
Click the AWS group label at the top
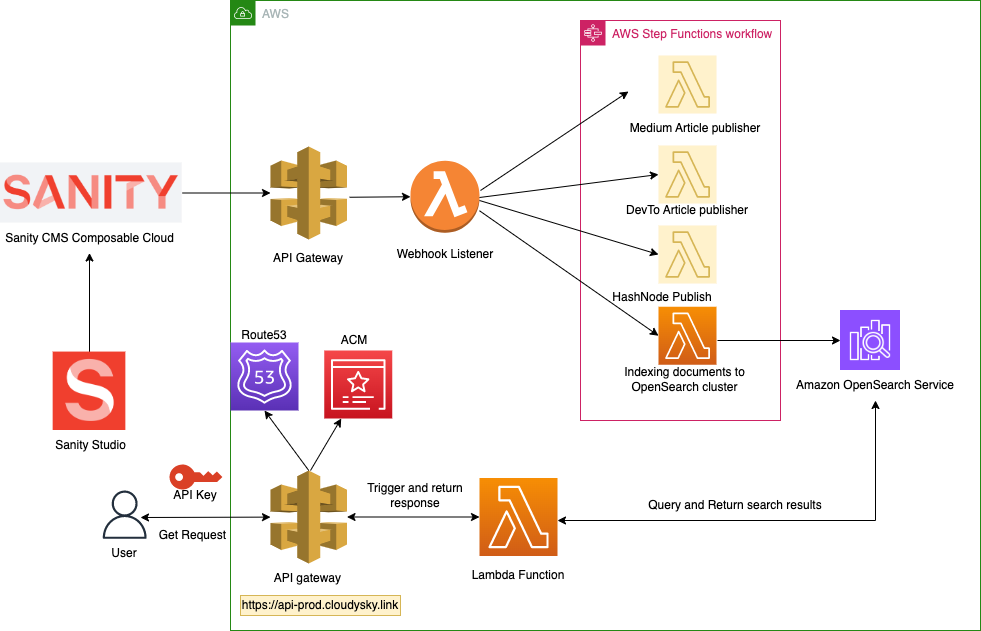click(x=274, y=13)
